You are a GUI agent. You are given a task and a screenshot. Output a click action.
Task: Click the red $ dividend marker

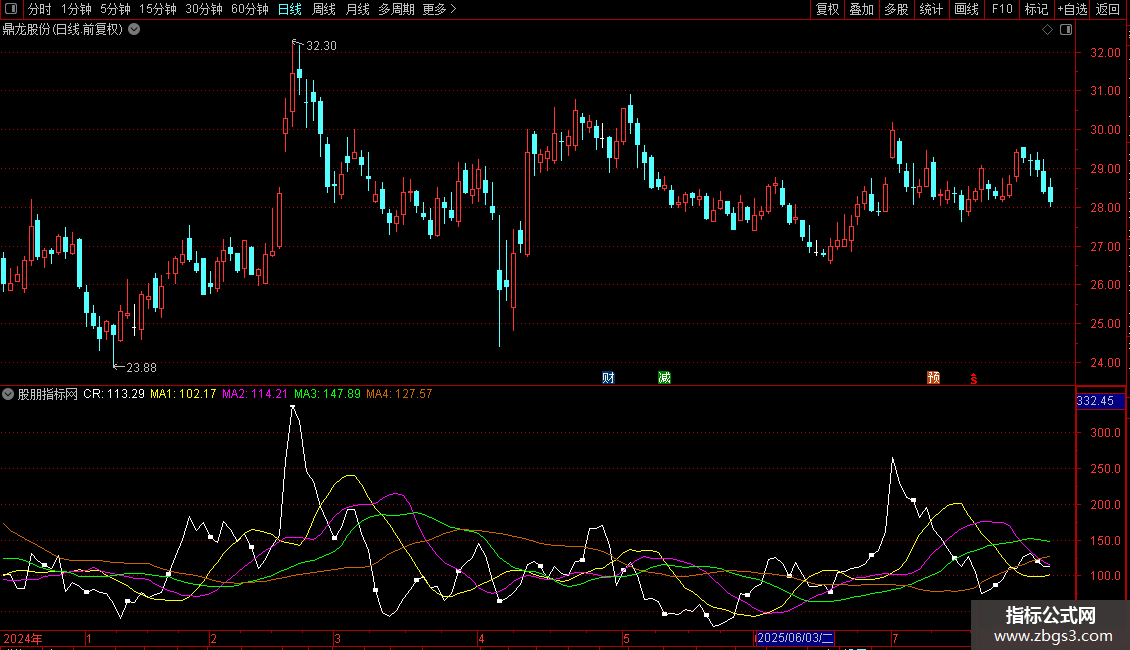(x=974, y=379)
